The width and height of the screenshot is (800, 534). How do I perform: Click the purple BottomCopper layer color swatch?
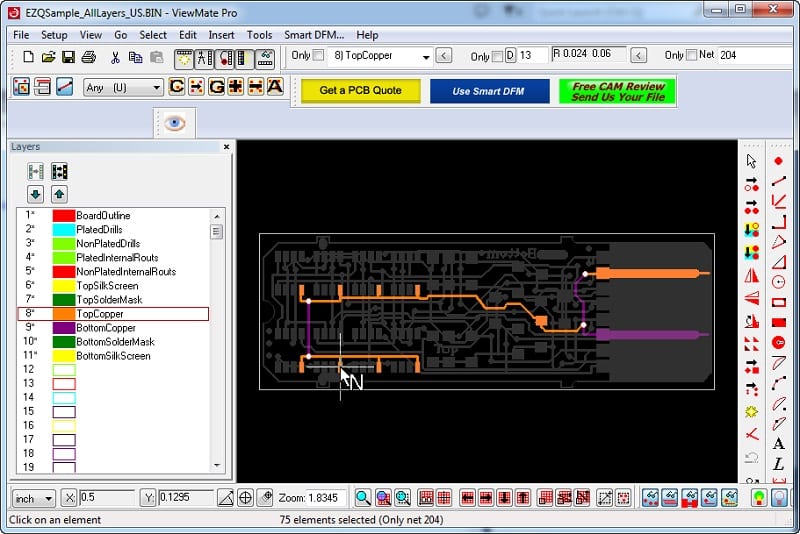point(64,328)
